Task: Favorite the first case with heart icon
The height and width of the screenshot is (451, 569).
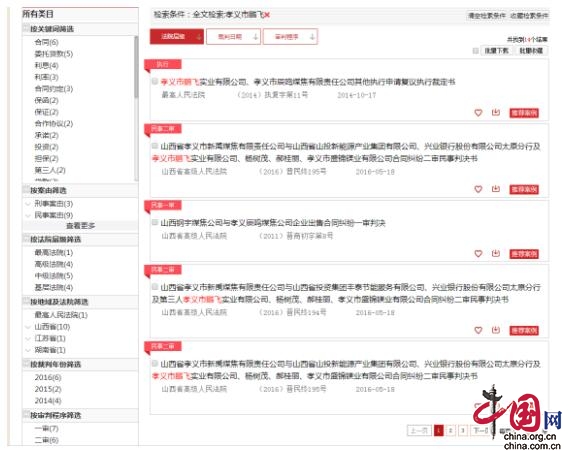Action: [478, 113]
